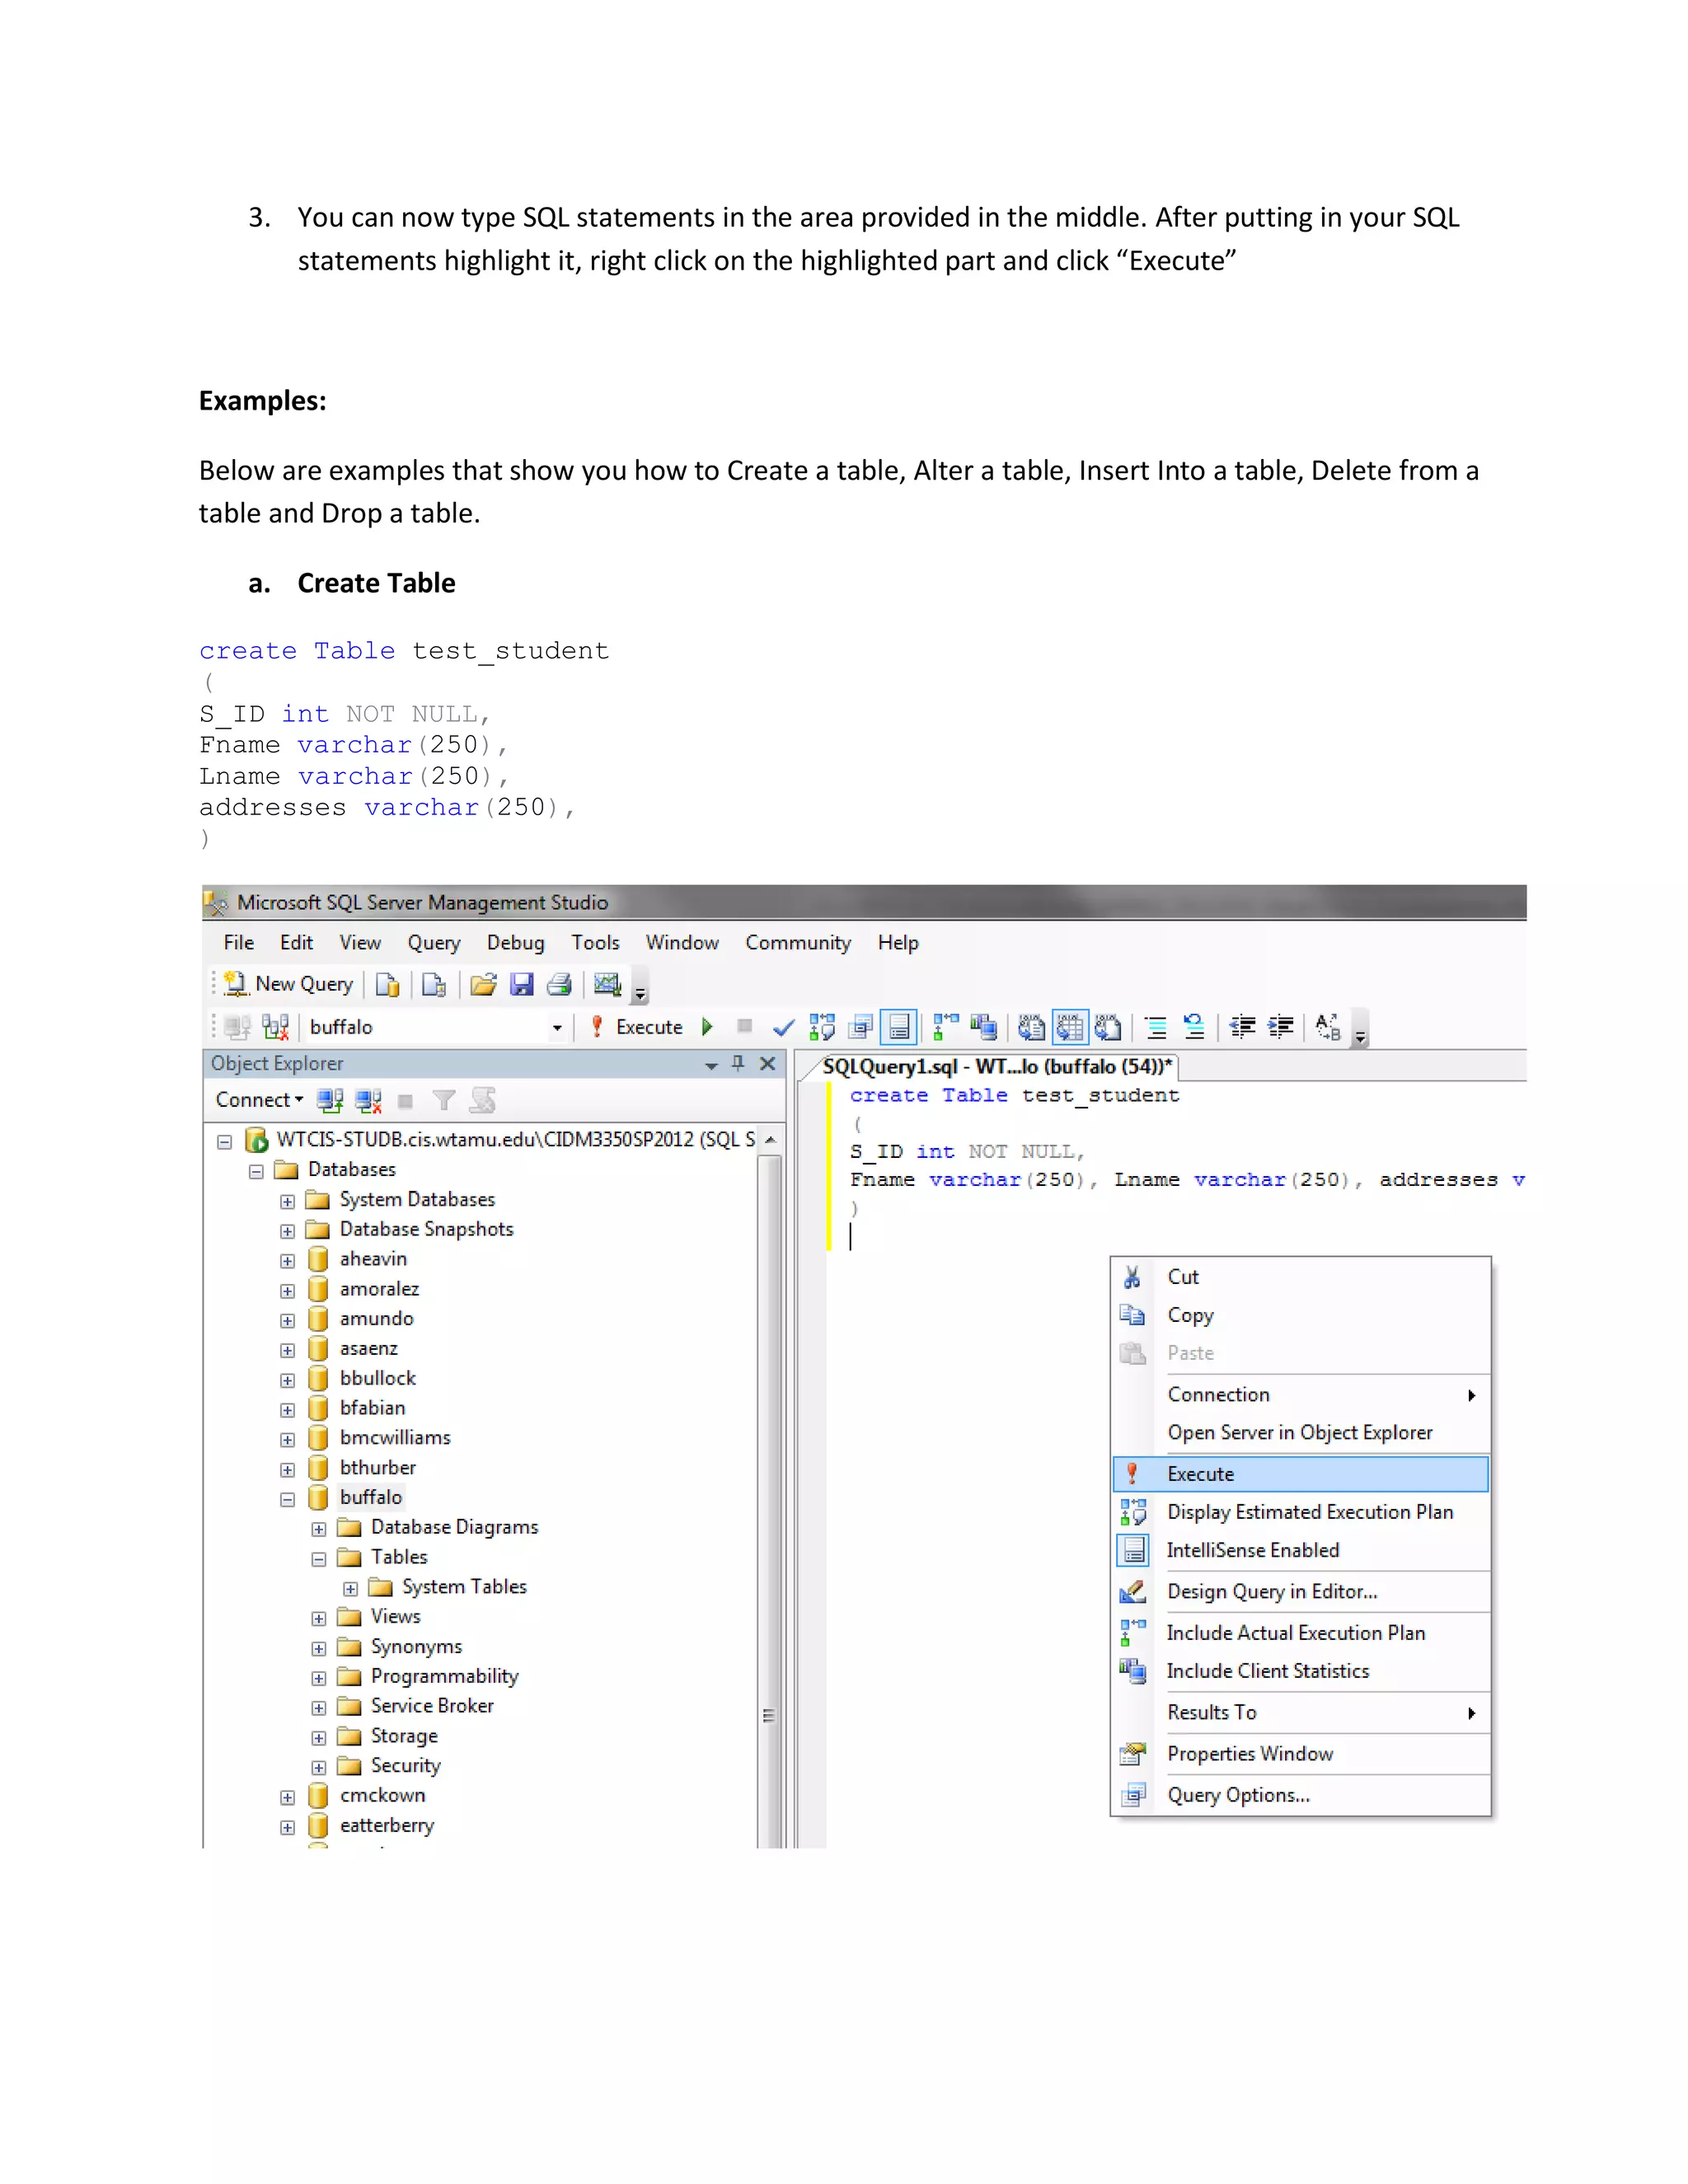
Task: Select Results to Text toolbar option
Action: (1031, 1027)
